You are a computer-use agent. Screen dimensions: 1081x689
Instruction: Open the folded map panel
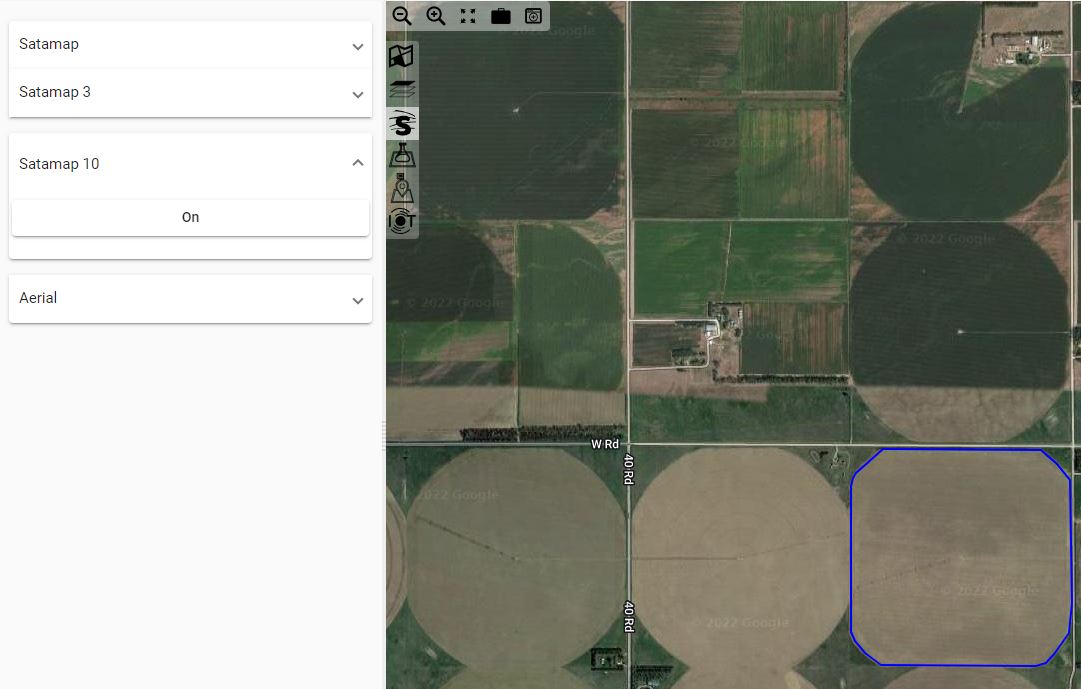tap(402, 57)
